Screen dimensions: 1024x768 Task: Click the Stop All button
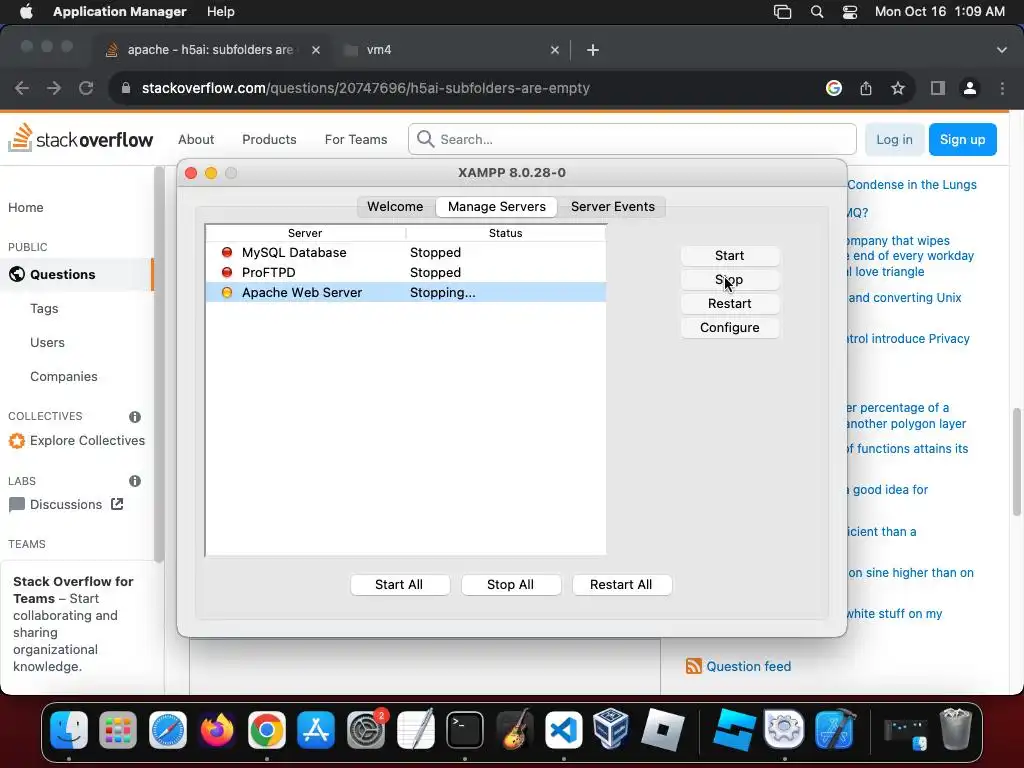pyautogui.click(x=511, y=584)
